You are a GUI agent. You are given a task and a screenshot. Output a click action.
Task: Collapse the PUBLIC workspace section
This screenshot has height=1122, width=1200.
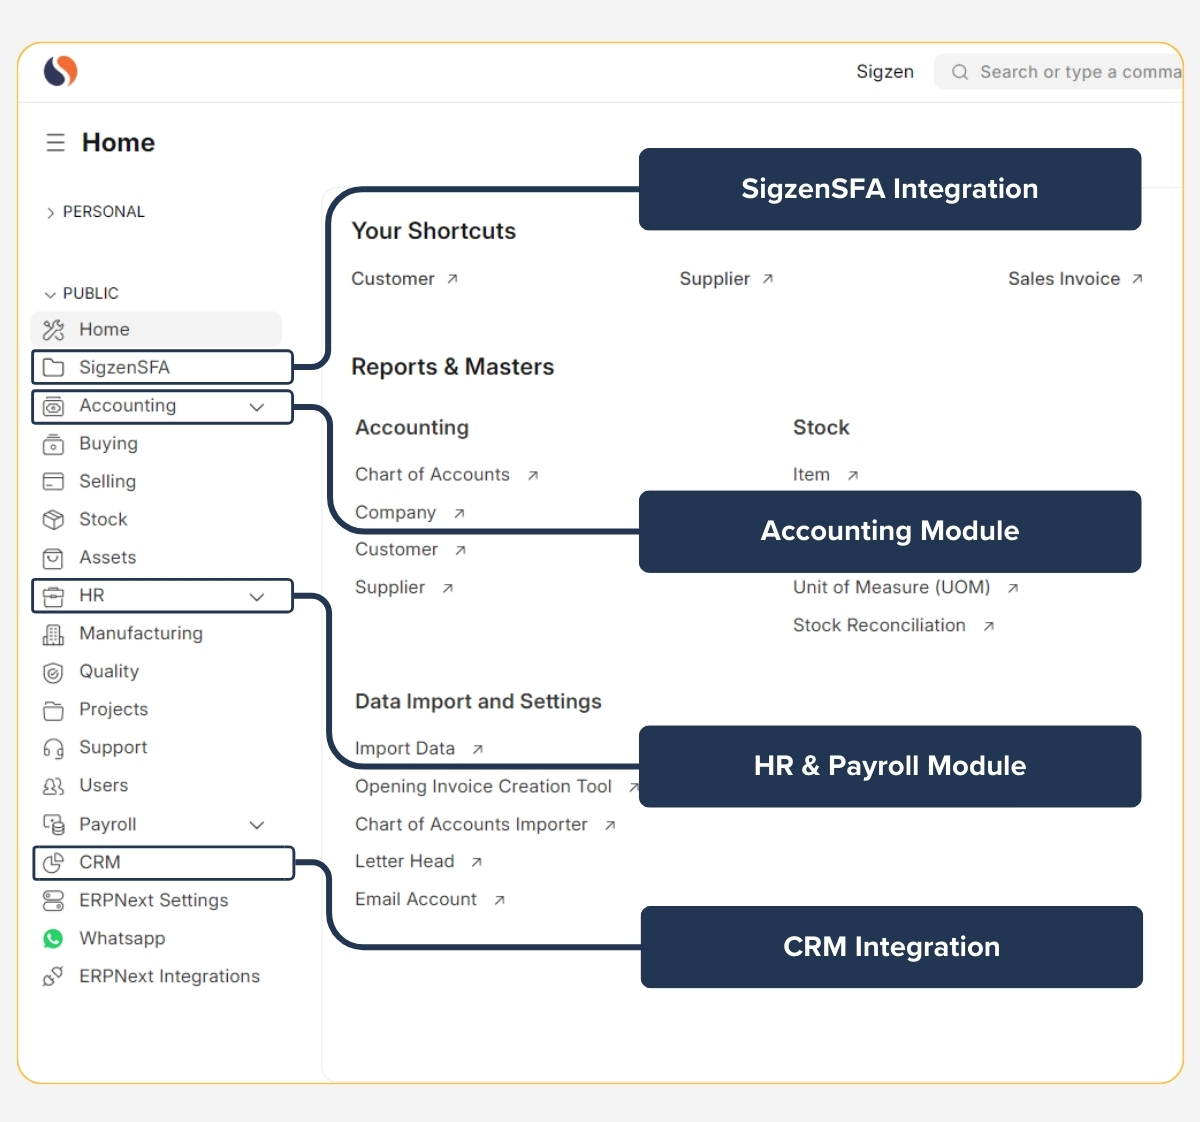48,293
